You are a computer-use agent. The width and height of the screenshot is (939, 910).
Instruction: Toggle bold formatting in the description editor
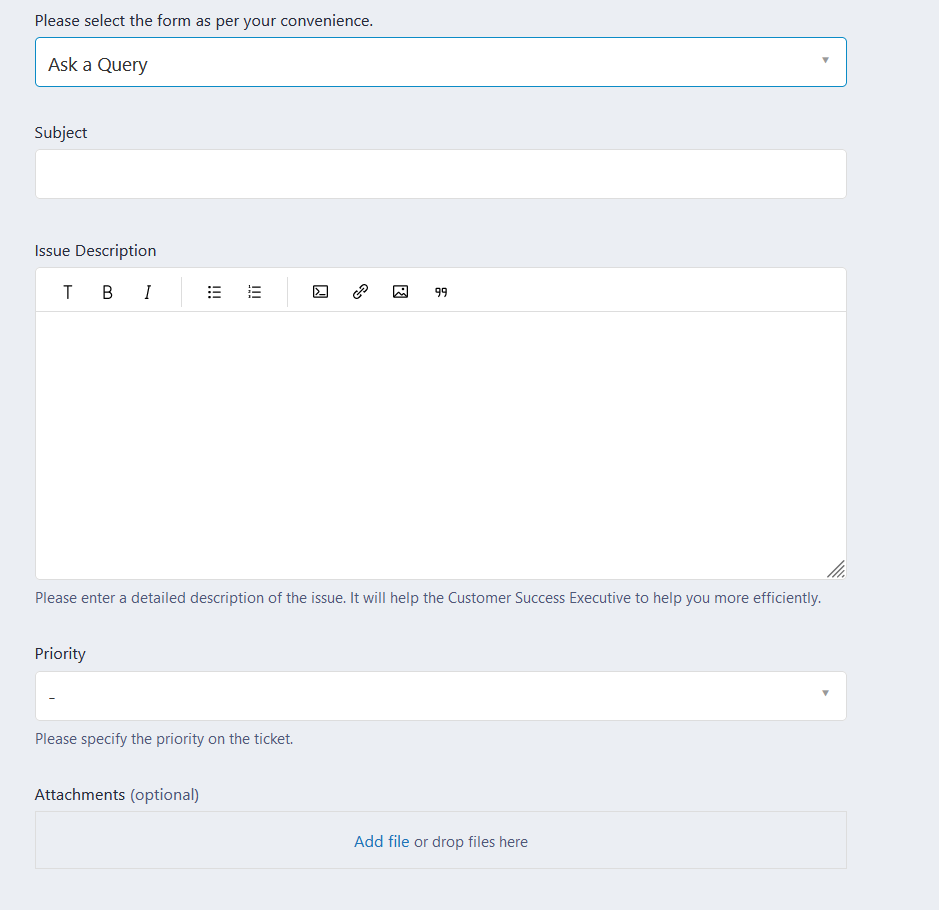107,292
